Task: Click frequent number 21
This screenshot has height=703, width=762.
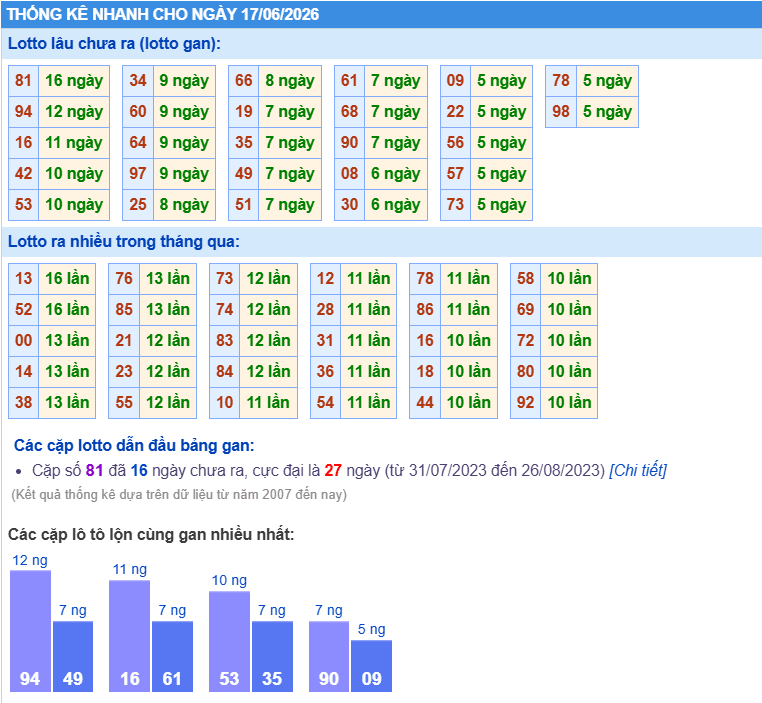Action: (124, 341)
